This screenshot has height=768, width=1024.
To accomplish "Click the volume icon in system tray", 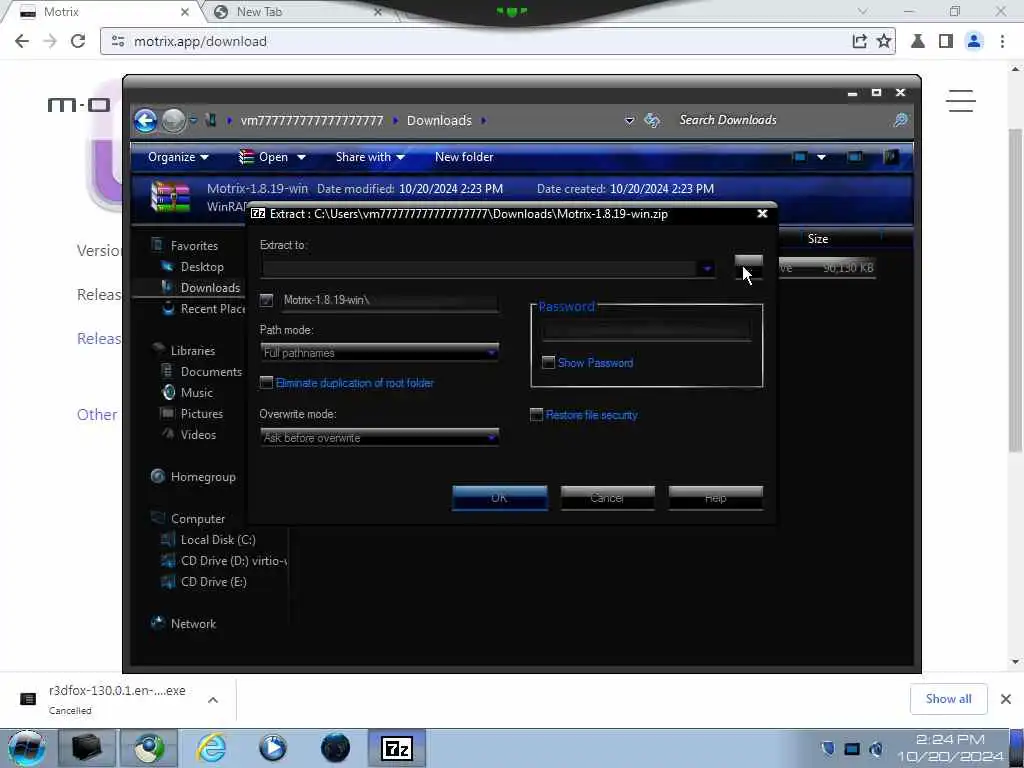I will (x=876, y=748).
